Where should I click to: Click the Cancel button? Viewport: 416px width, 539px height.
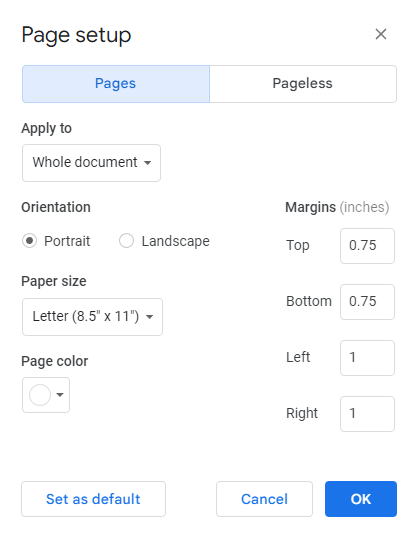(x=264, y=499)
